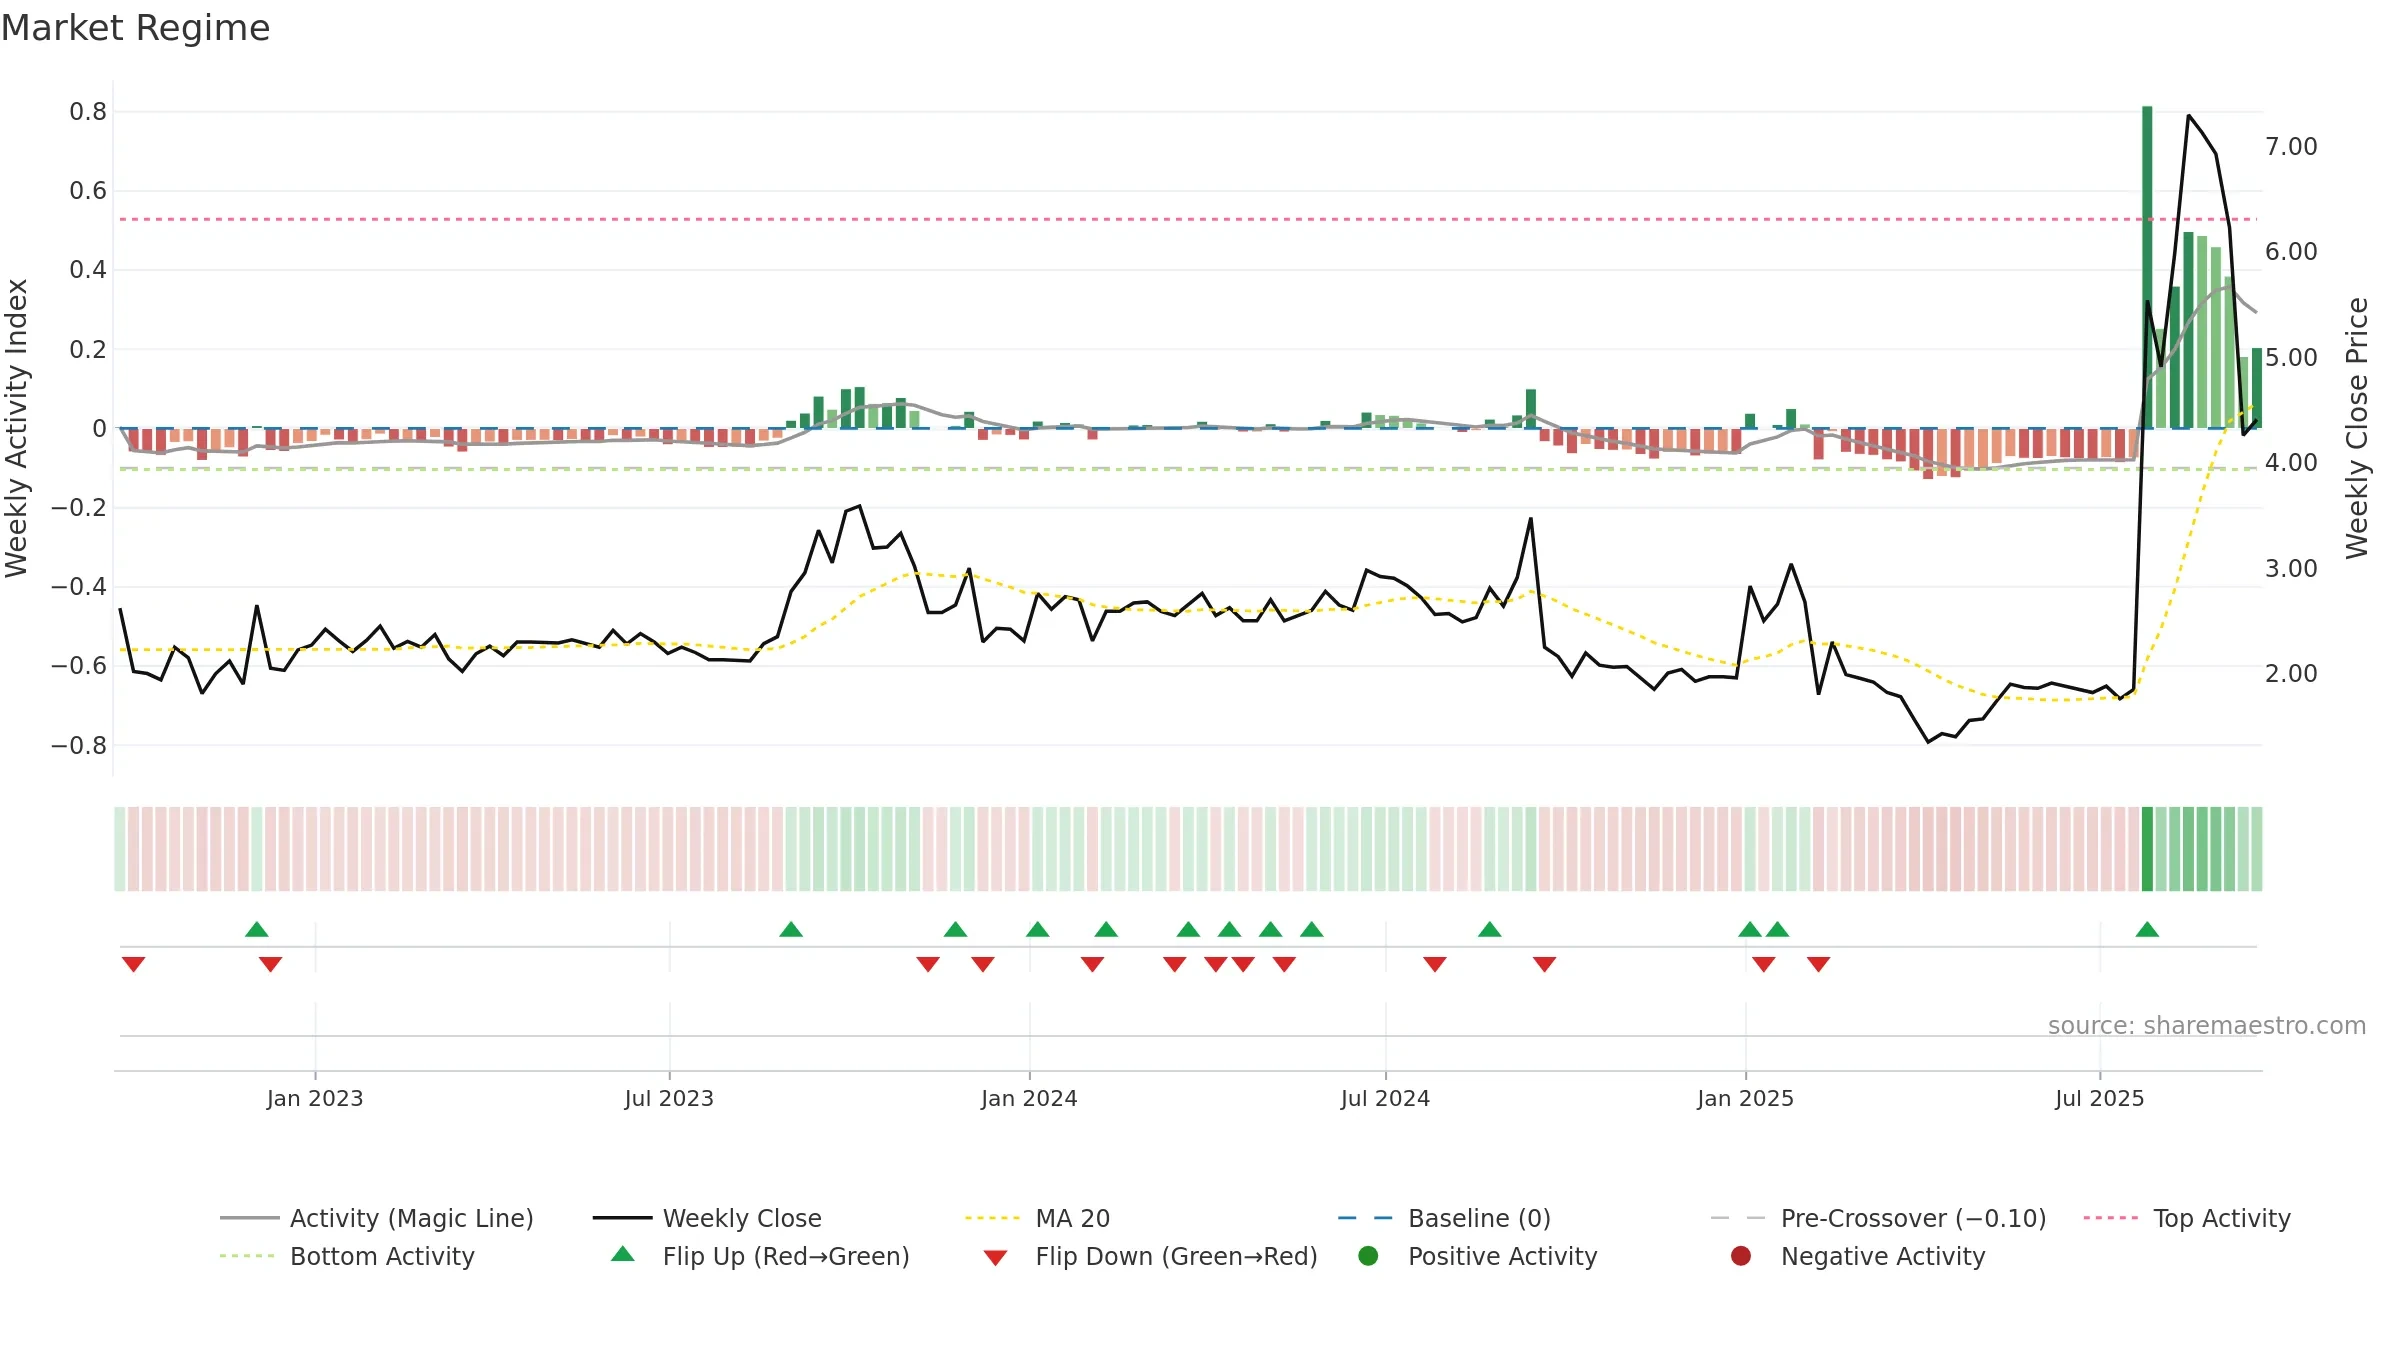Click the Jul 2024 x-axis label
This screenshot has width=2400, height=1350.
pos(1385,1098)
